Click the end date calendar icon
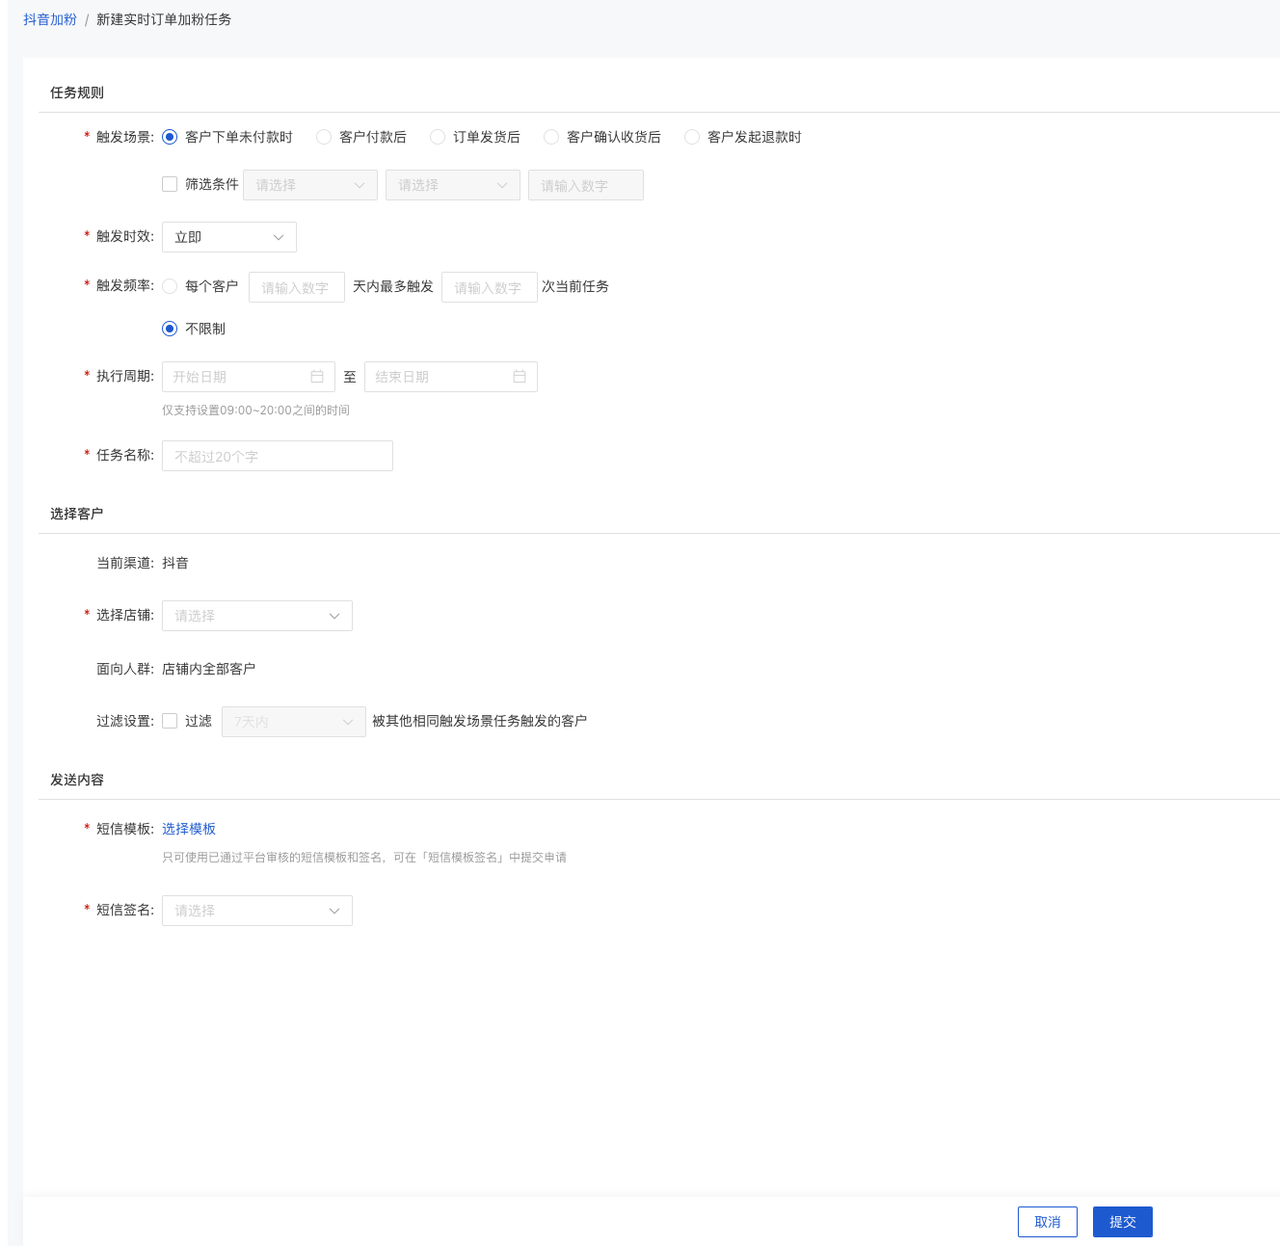 [x=519, y=377]
